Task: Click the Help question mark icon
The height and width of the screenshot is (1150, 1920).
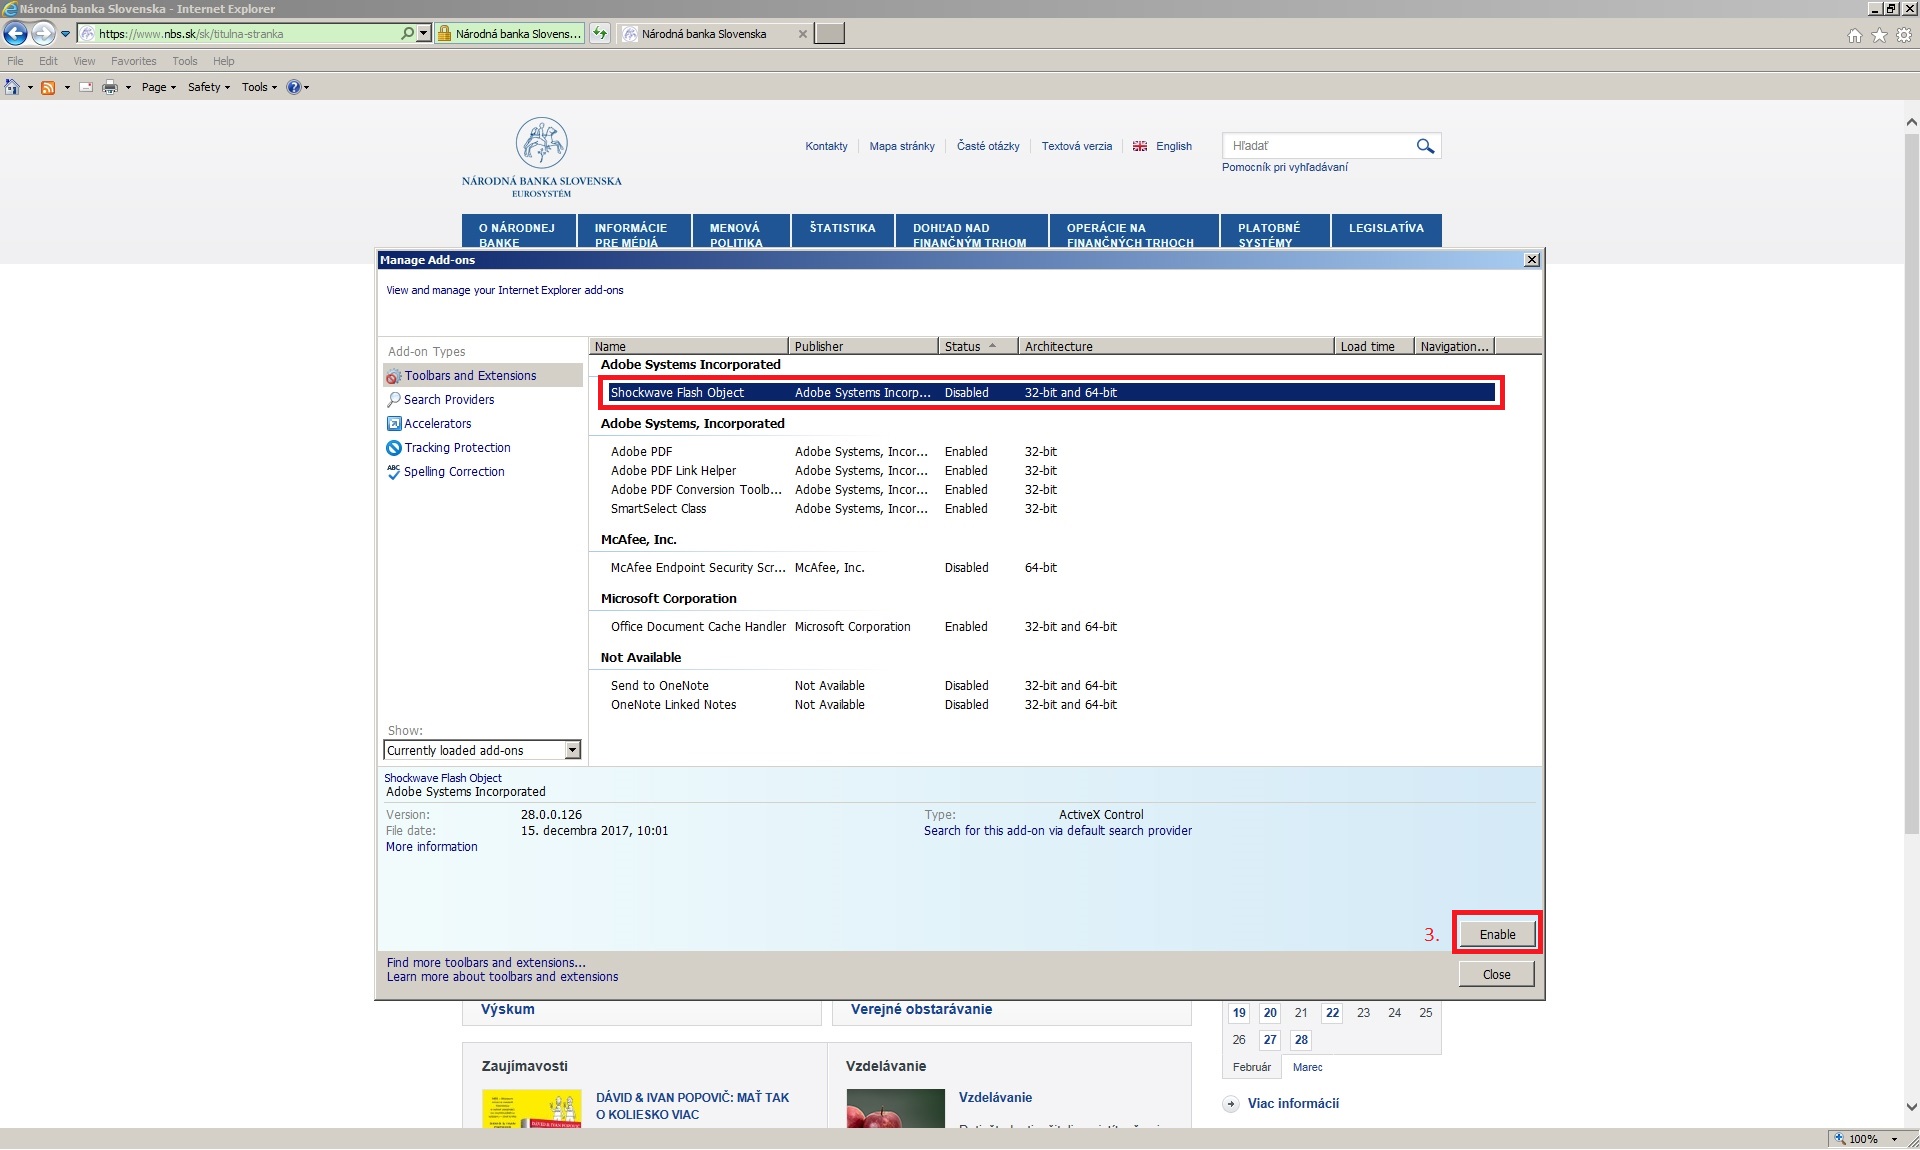Action: 293,87
